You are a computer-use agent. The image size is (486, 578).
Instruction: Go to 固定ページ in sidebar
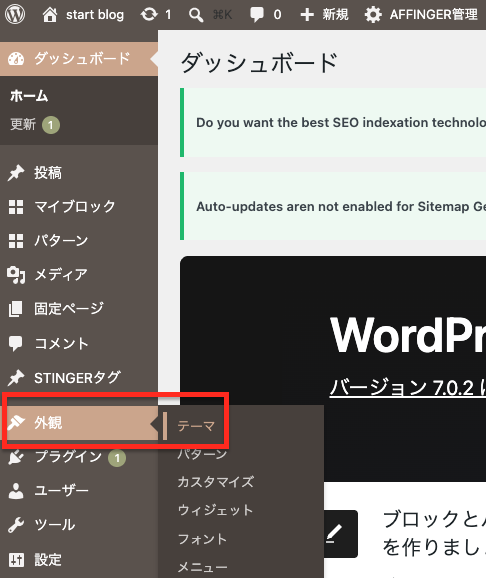(x=69, y=309)
